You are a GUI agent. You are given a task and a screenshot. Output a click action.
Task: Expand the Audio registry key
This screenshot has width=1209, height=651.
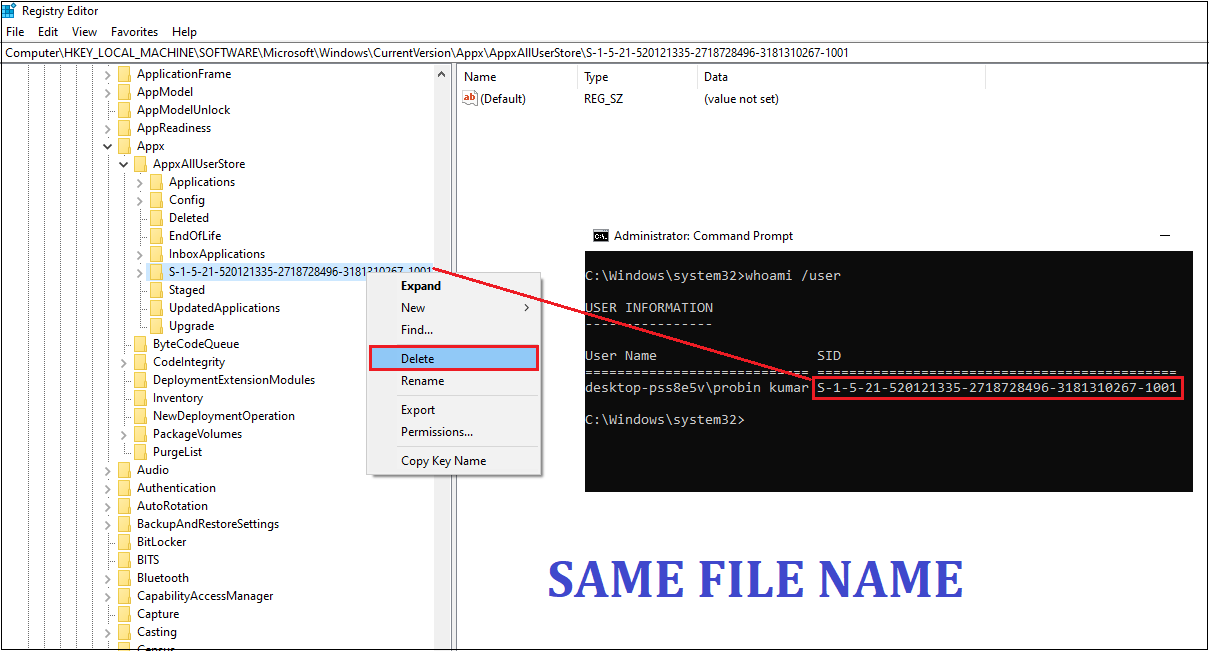pyautogui.click(x=110, y=469)
